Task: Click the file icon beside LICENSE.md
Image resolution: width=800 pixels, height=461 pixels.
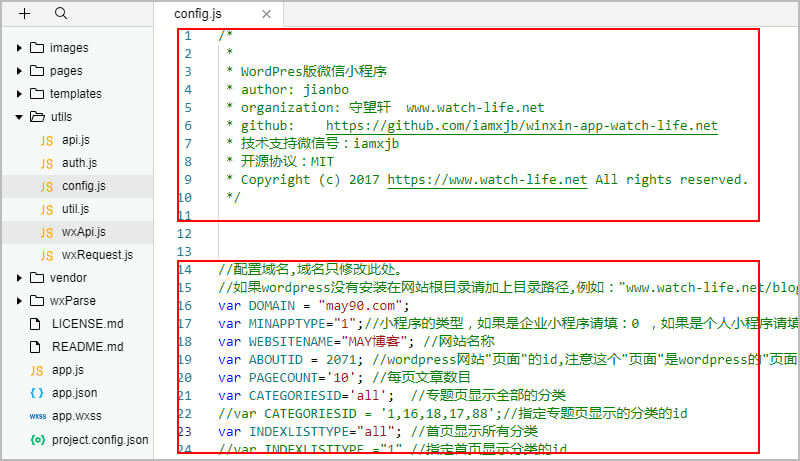Action: 37,324
